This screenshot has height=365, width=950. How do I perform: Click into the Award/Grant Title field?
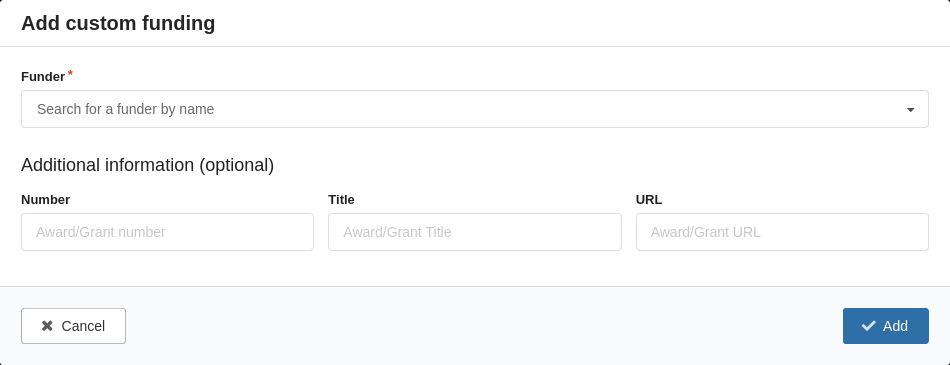pyautogui.click(x=474, y=232)
